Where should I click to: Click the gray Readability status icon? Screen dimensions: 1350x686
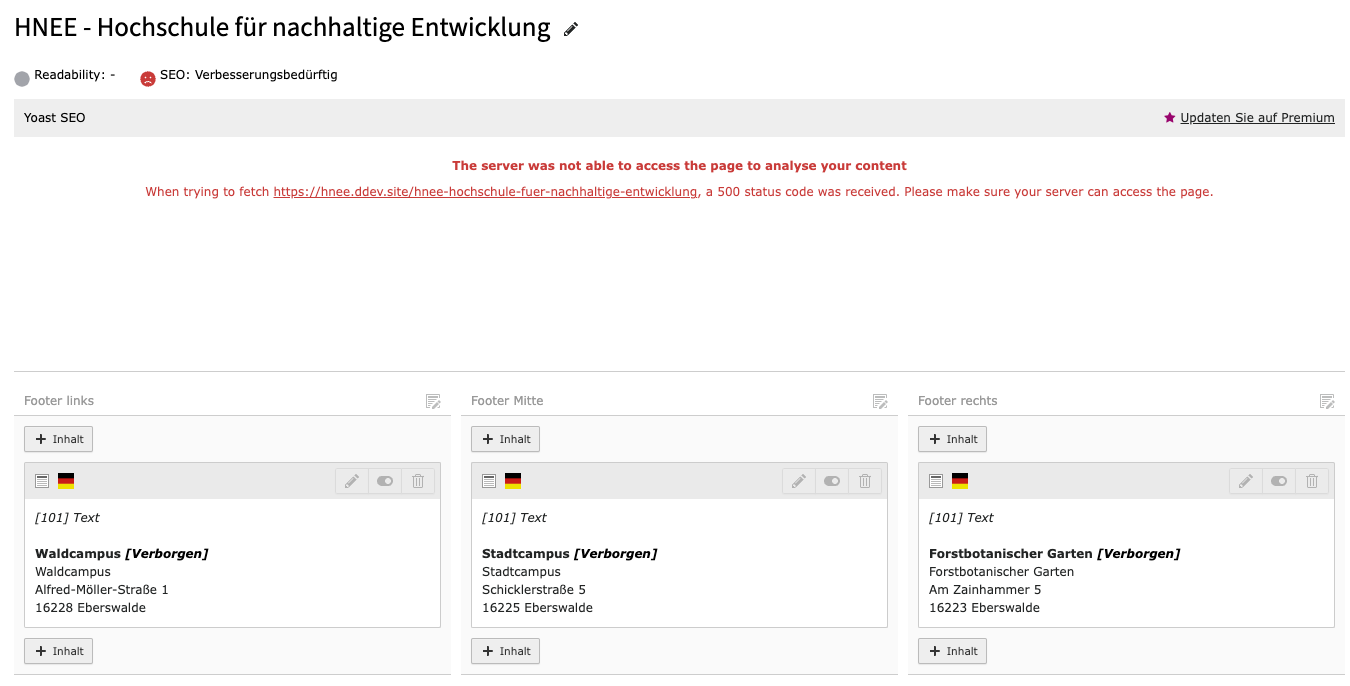21,76
